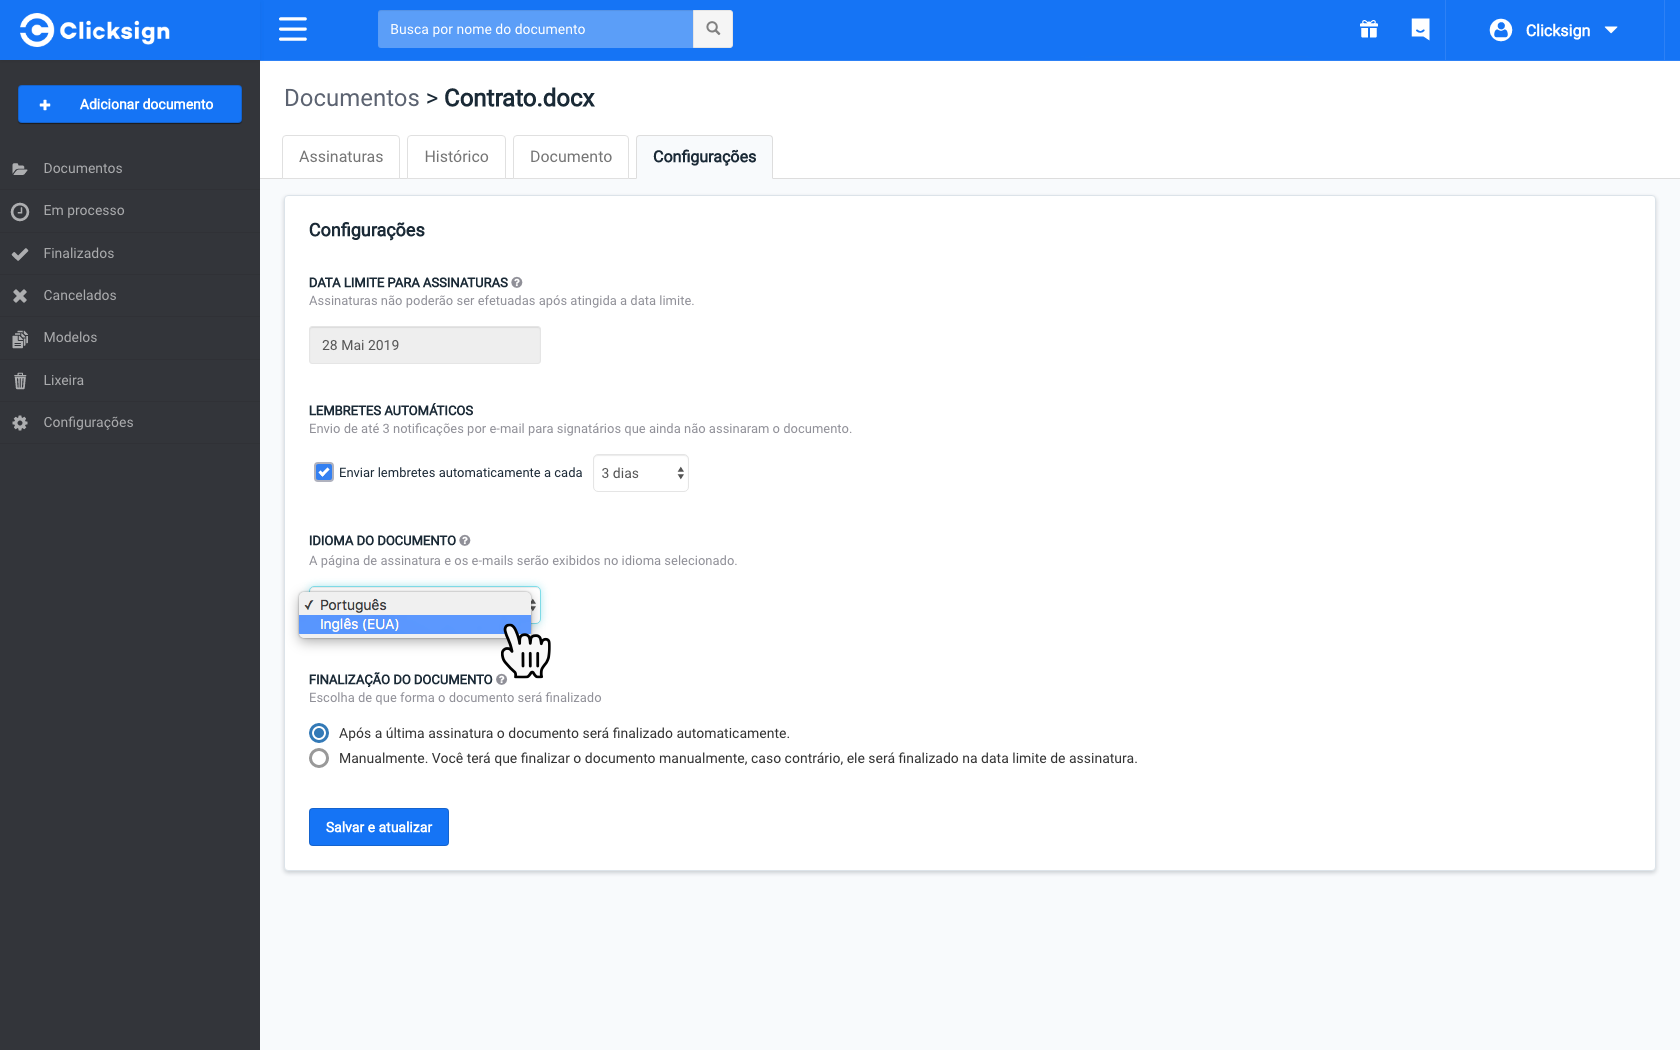
Task: Click help icon next to Idioma do documento
Action: tap(465, 541)
